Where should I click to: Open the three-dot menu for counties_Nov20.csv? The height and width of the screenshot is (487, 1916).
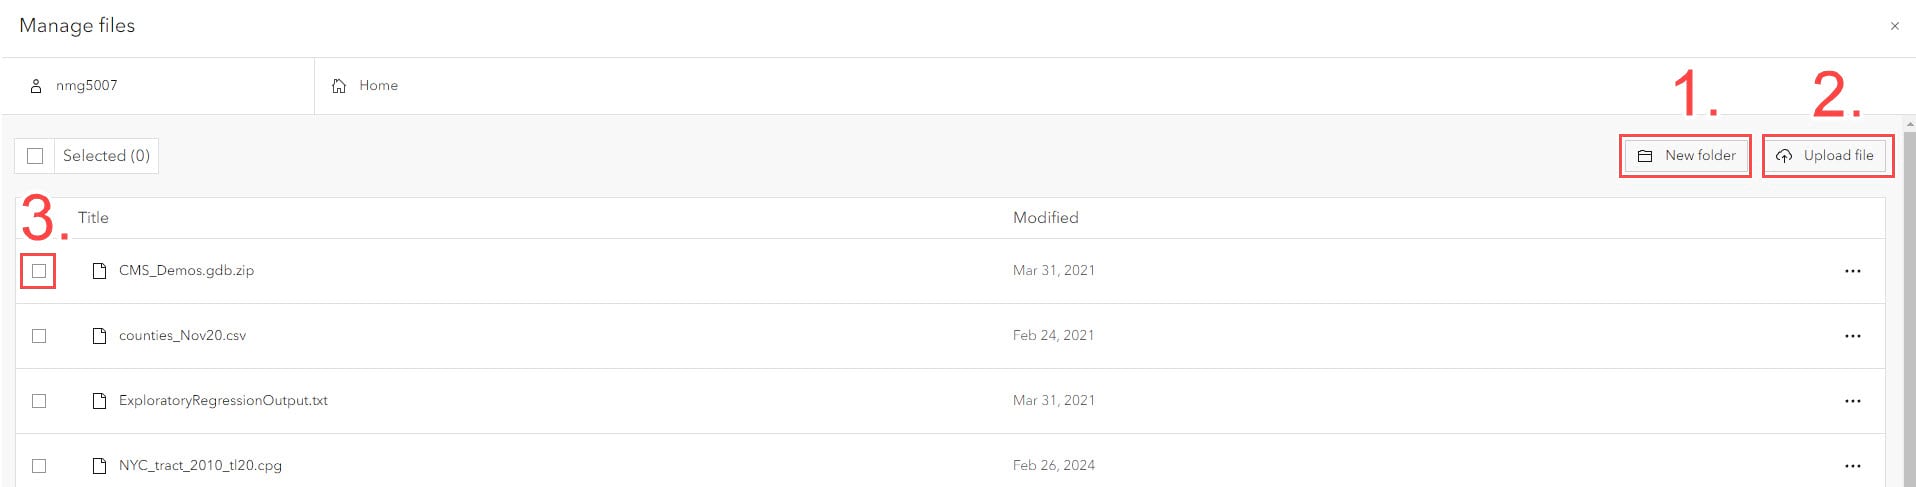1852,336
